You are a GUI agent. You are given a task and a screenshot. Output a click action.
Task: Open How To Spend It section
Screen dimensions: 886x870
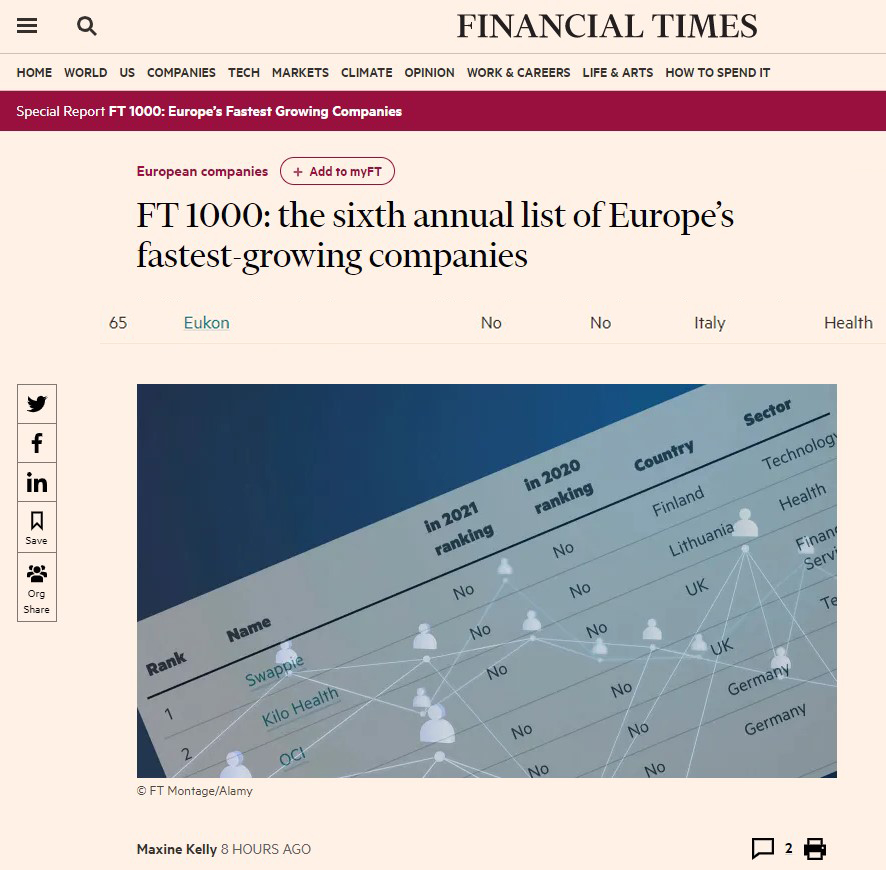pos(718,72)
